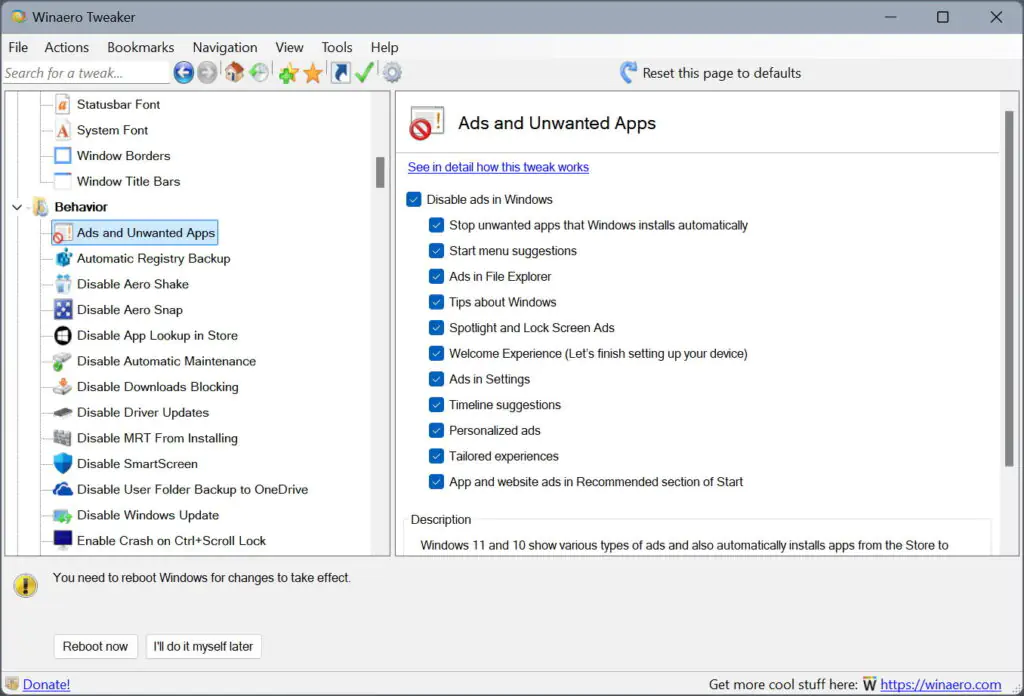
Task: Click the Reboot now button
Action: pos(95,646)
